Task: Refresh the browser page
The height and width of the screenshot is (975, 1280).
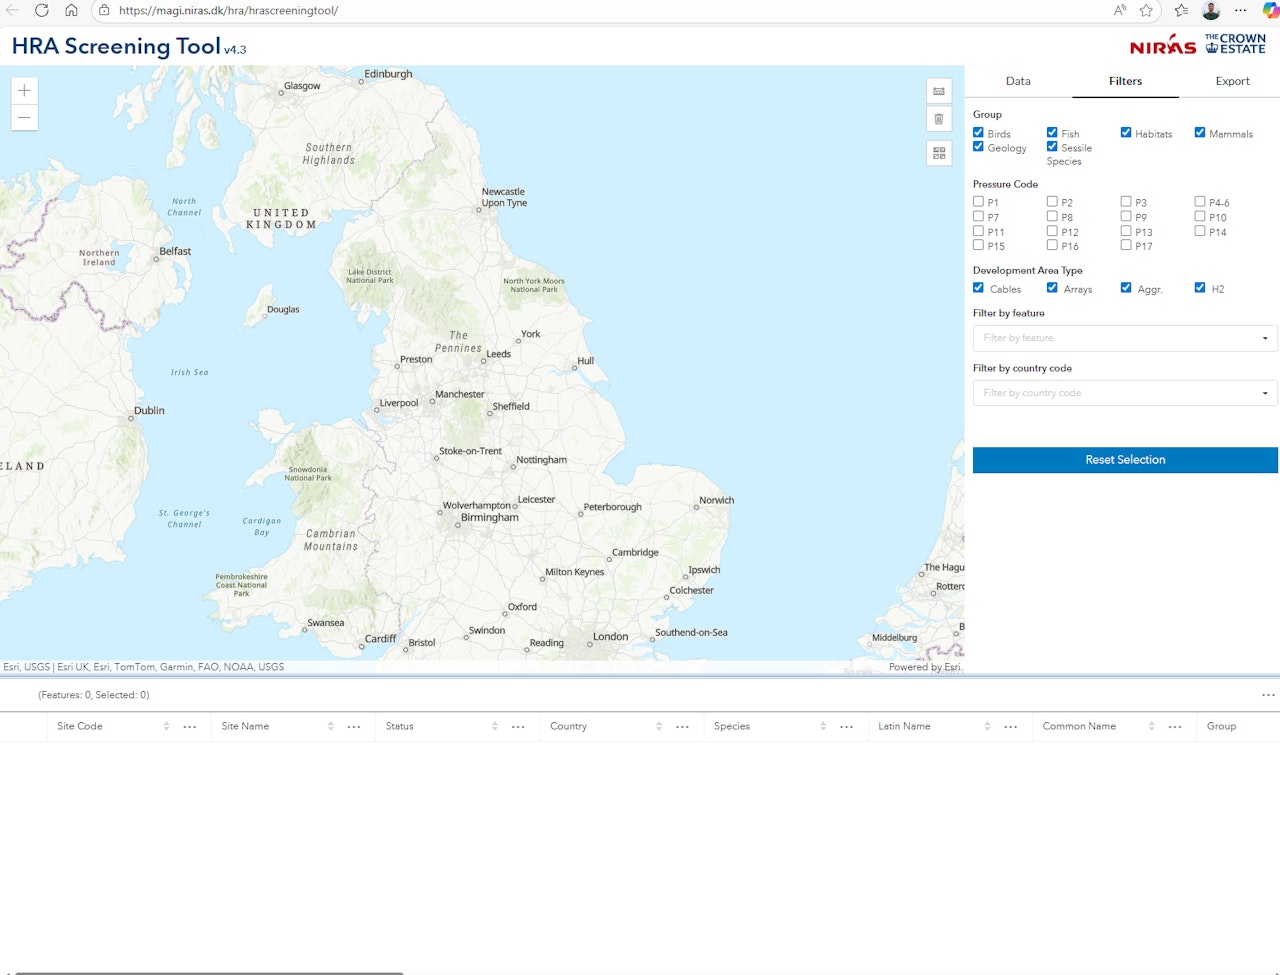Action: (42, 10)
